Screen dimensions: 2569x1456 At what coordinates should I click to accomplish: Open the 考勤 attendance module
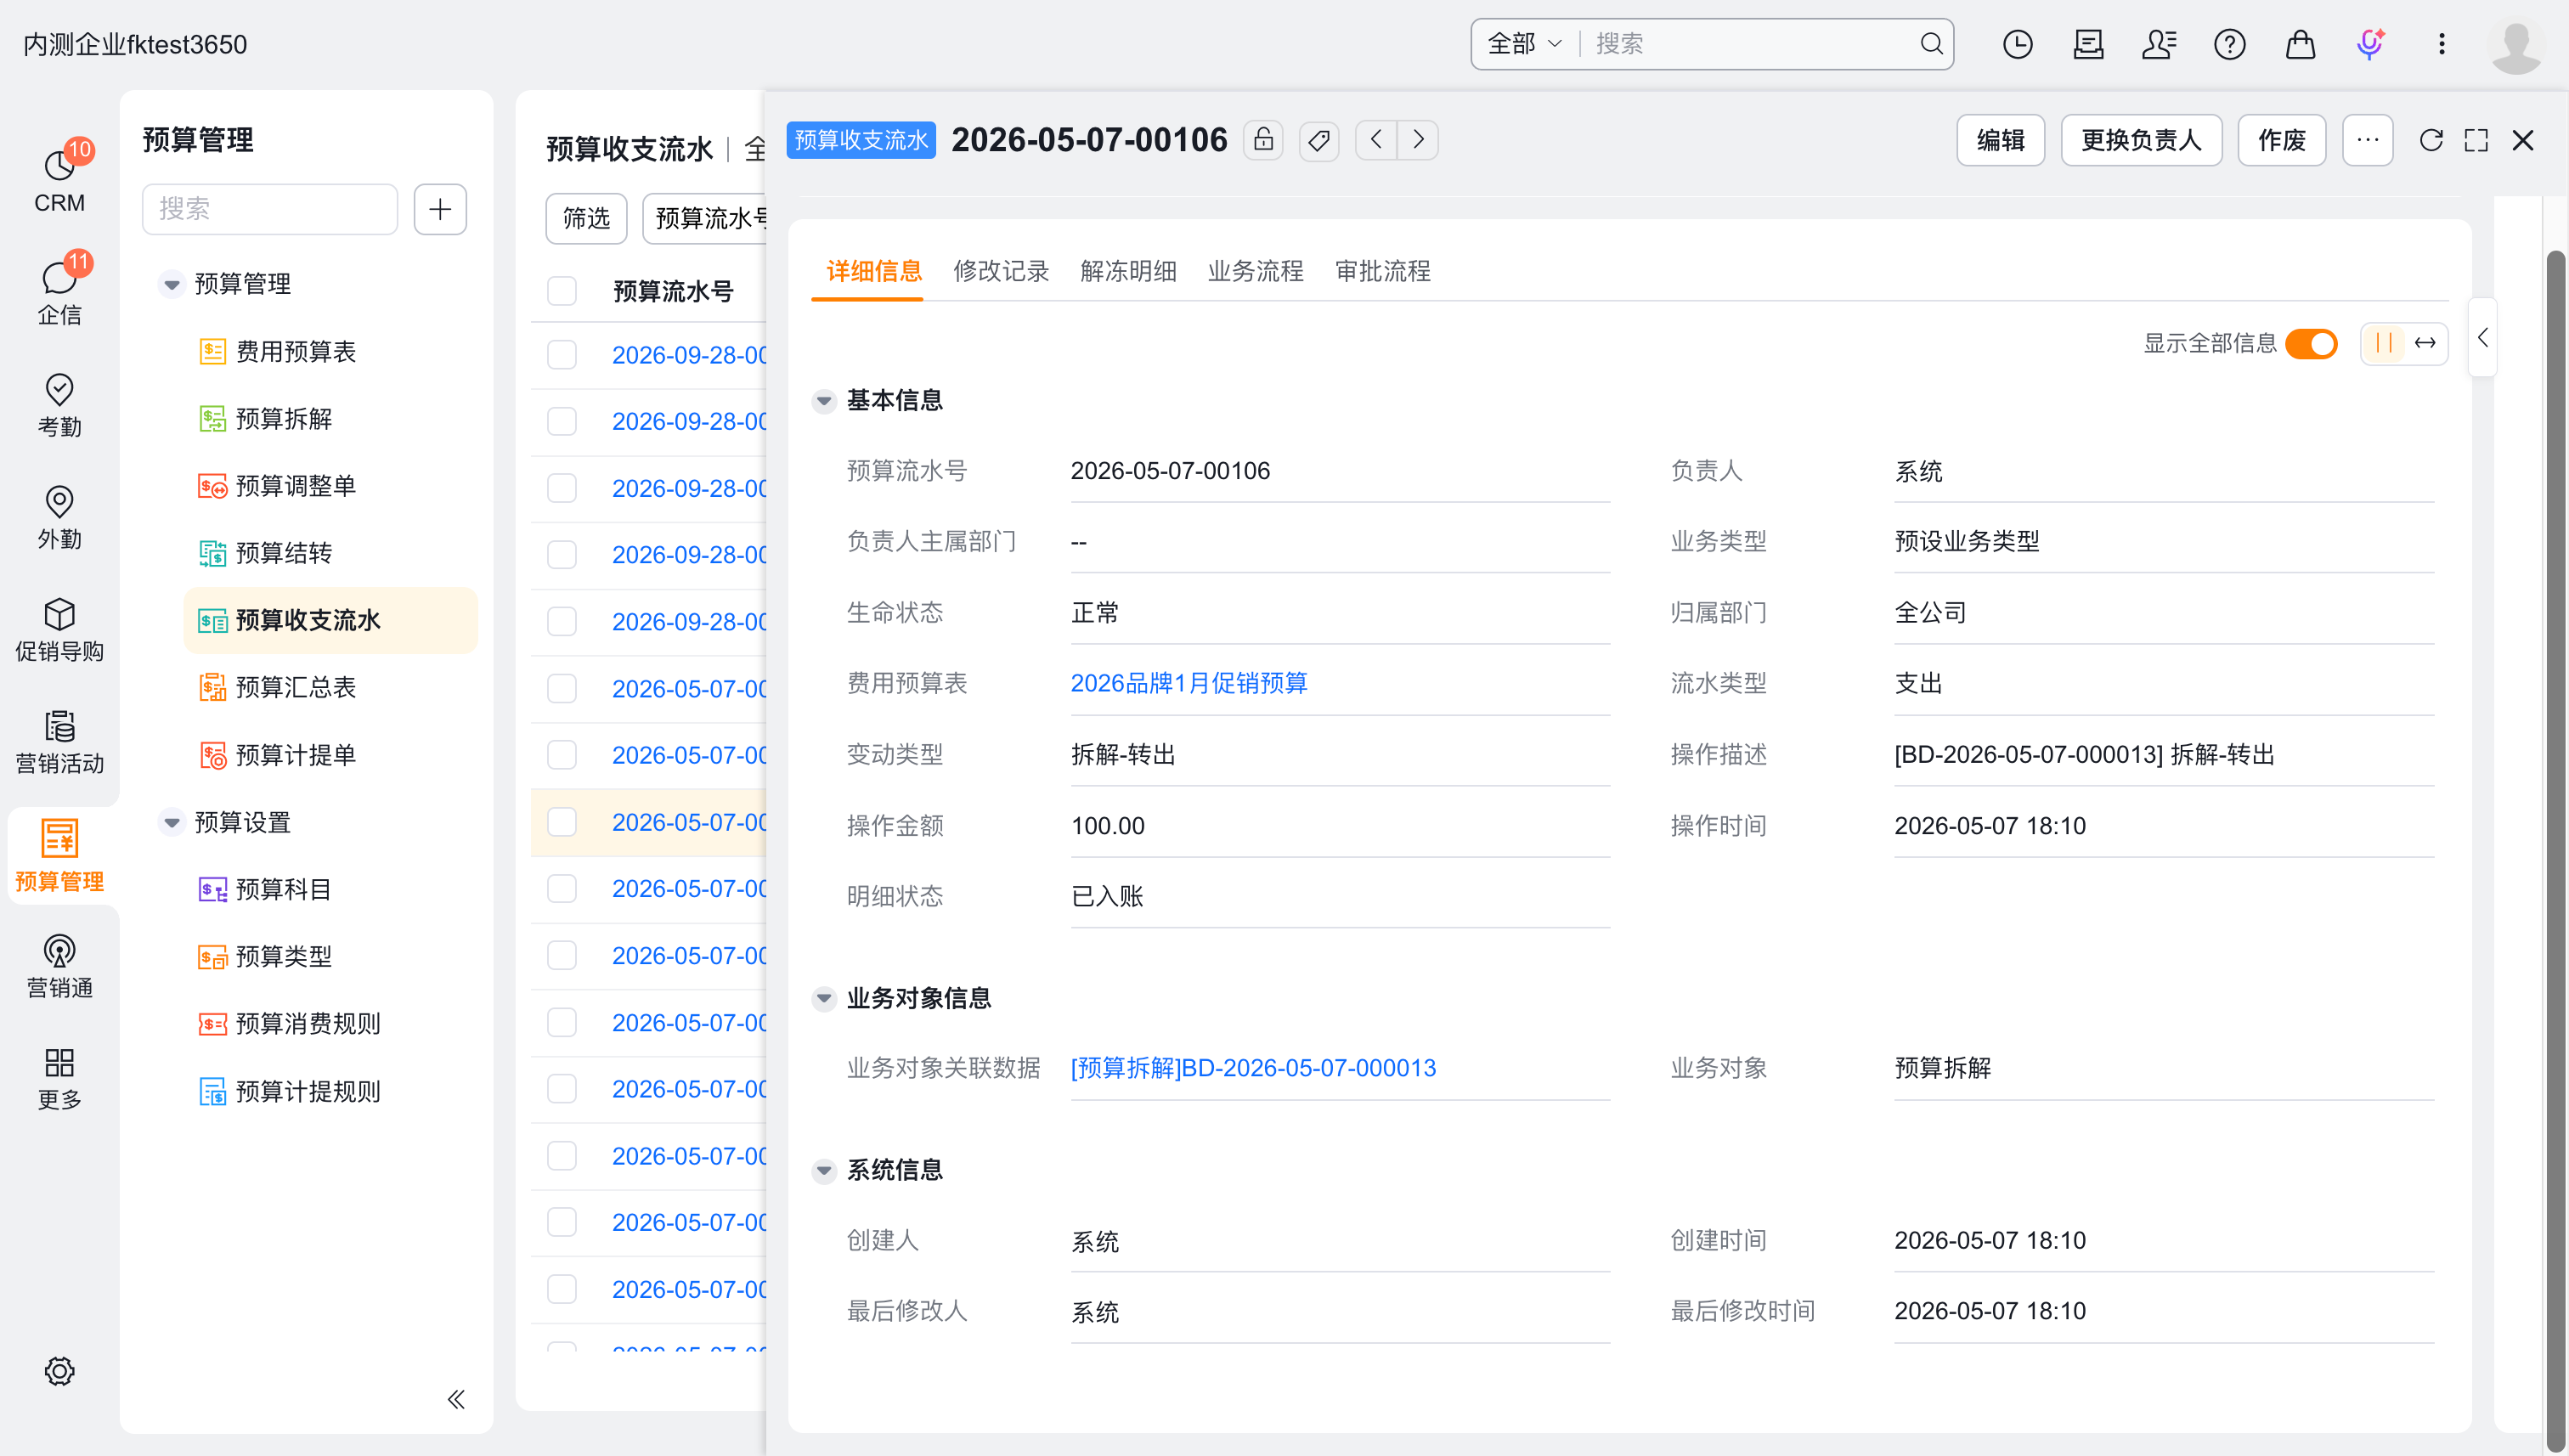(x=59, y=404)
